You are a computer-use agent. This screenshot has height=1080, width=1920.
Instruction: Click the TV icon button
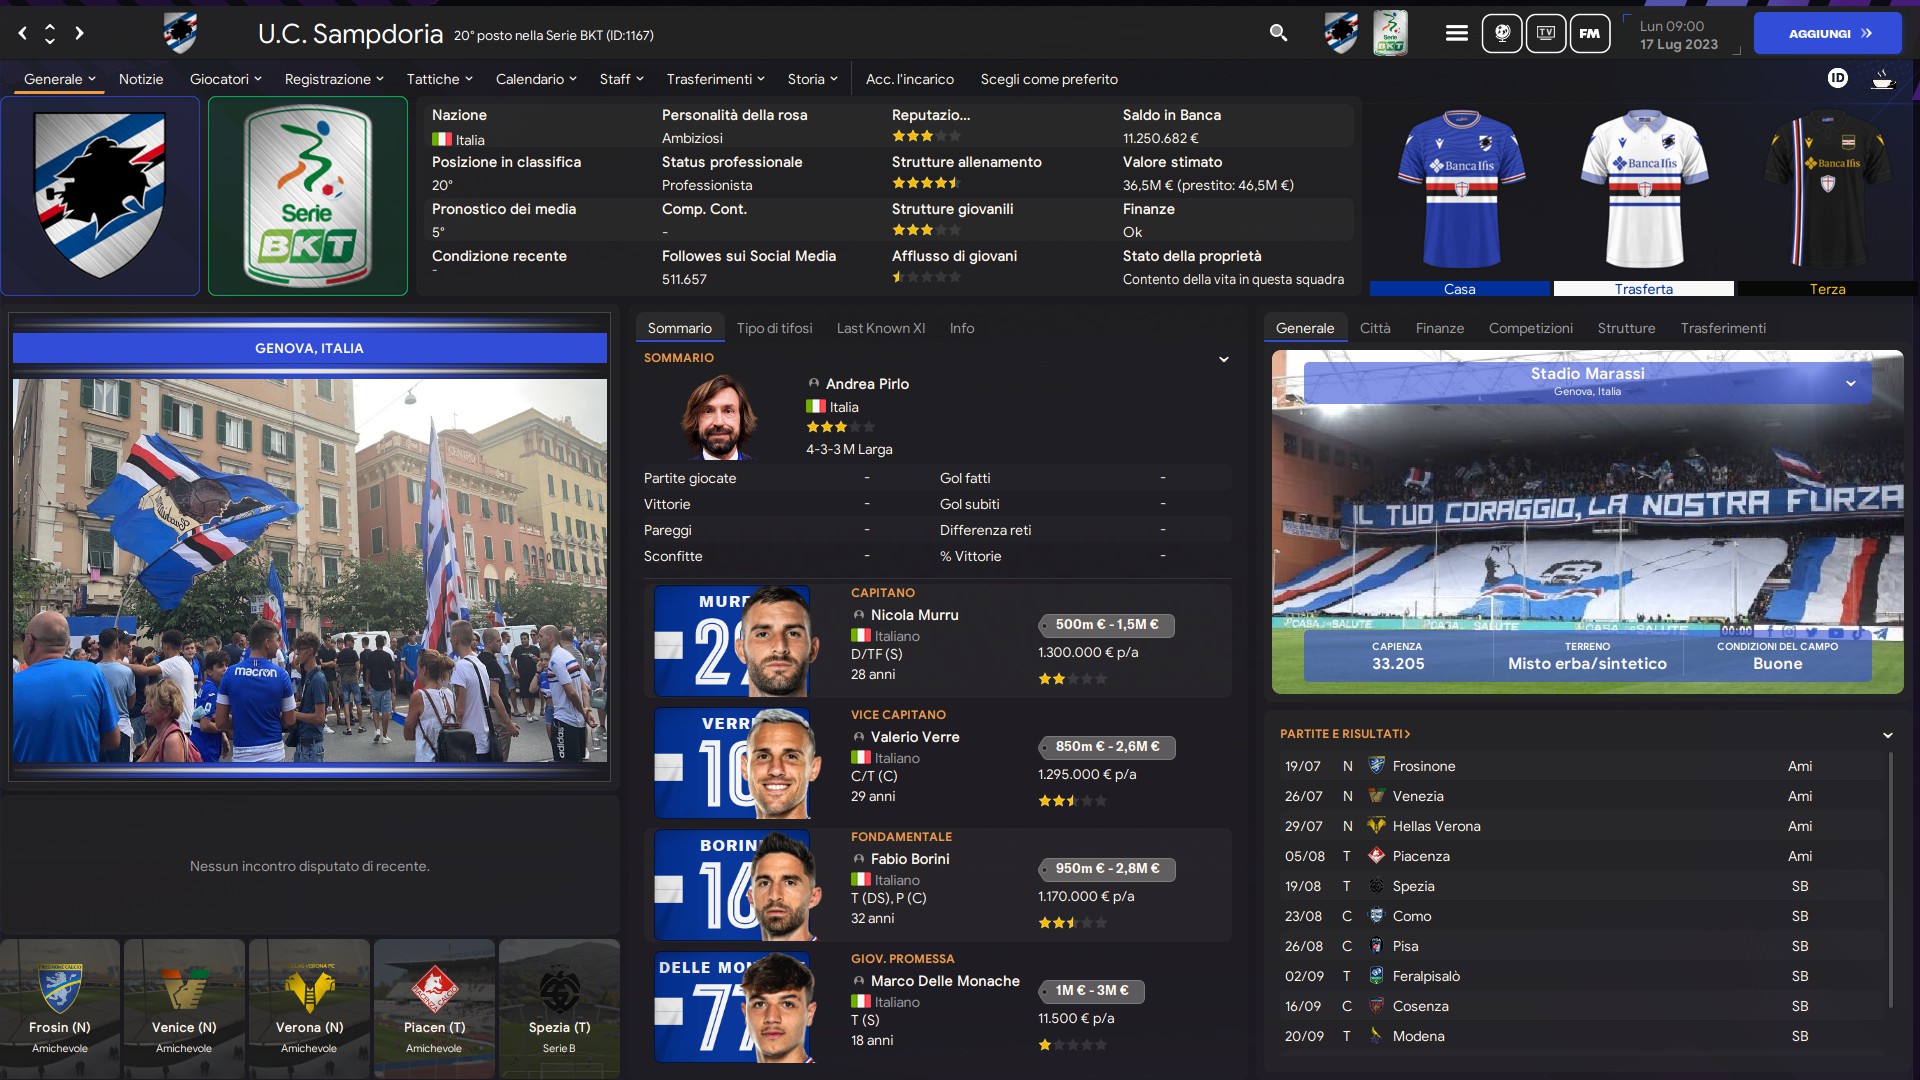tap(1545, 33)
